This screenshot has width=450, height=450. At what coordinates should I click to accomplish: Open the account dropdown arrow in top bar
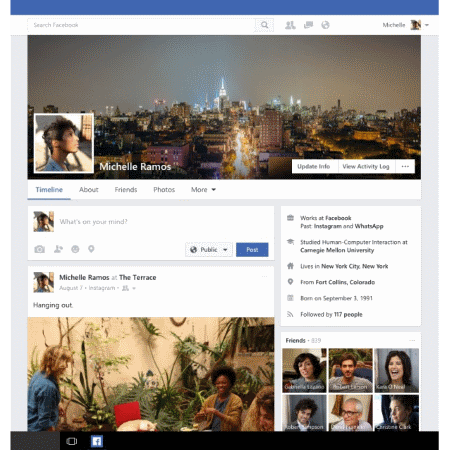(x=427, y=25)
